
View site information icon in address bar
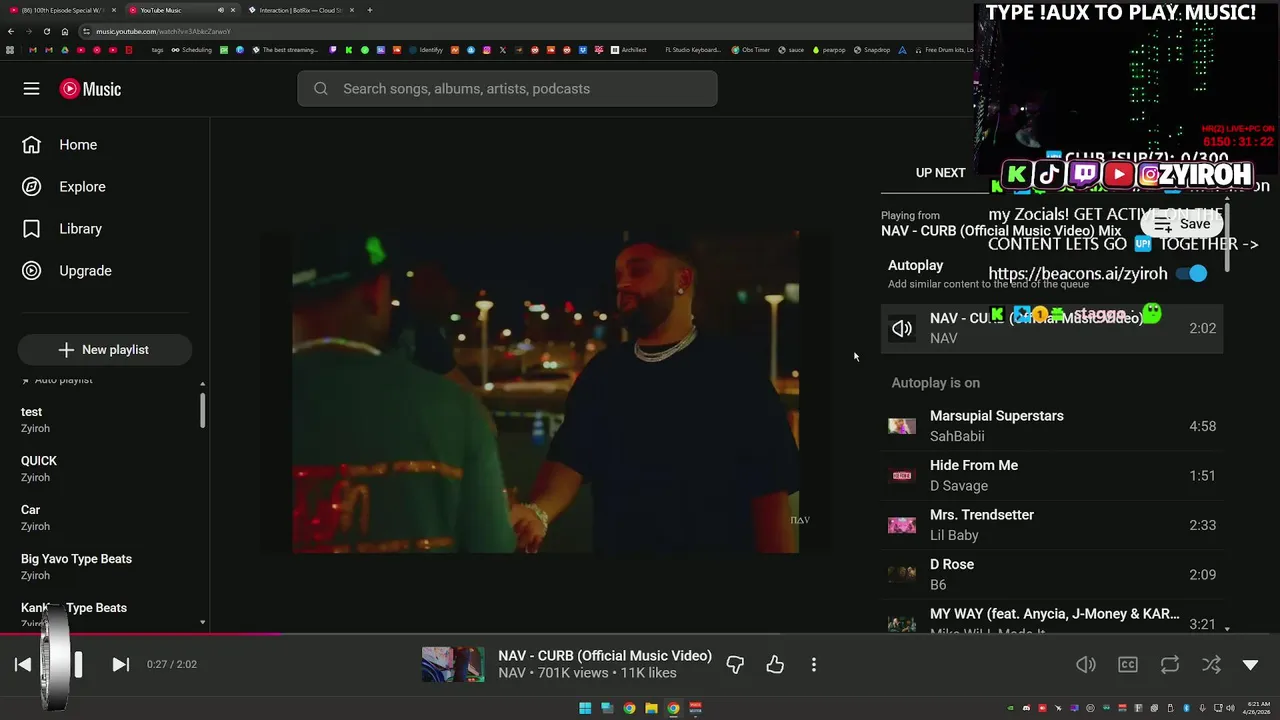click(x=87, y=31)
